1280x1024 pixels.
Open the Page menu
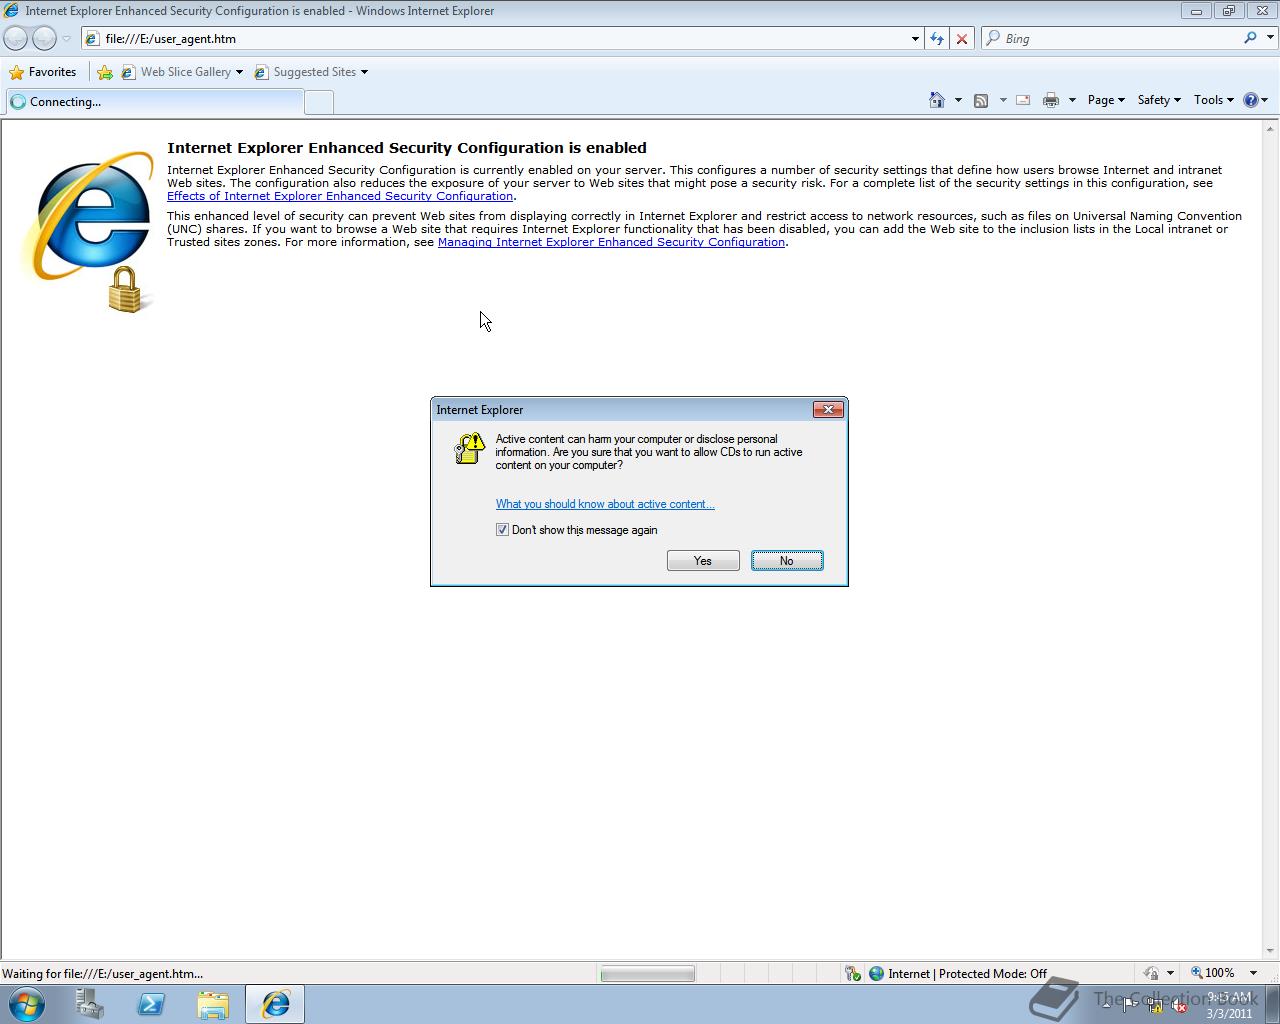[x=1106, y=100]
